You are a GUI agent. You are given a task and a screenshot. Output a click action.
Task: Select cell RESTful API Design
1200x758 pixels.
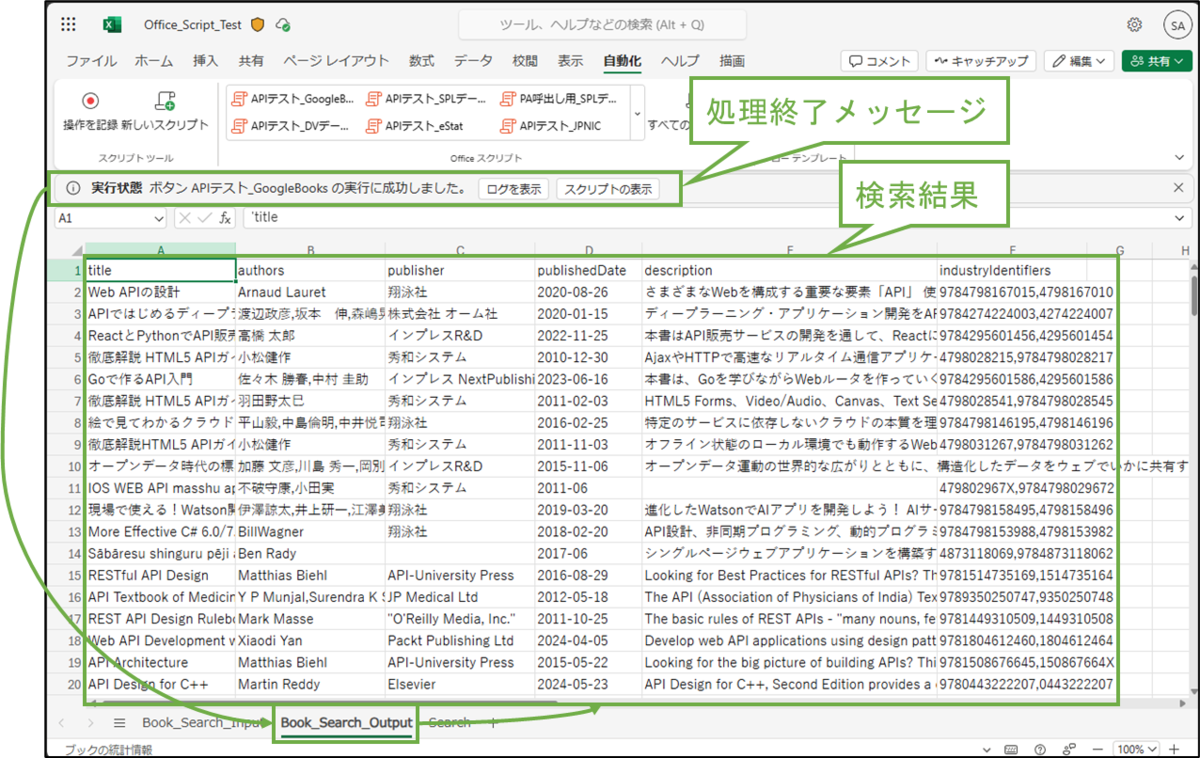[160, 575]
